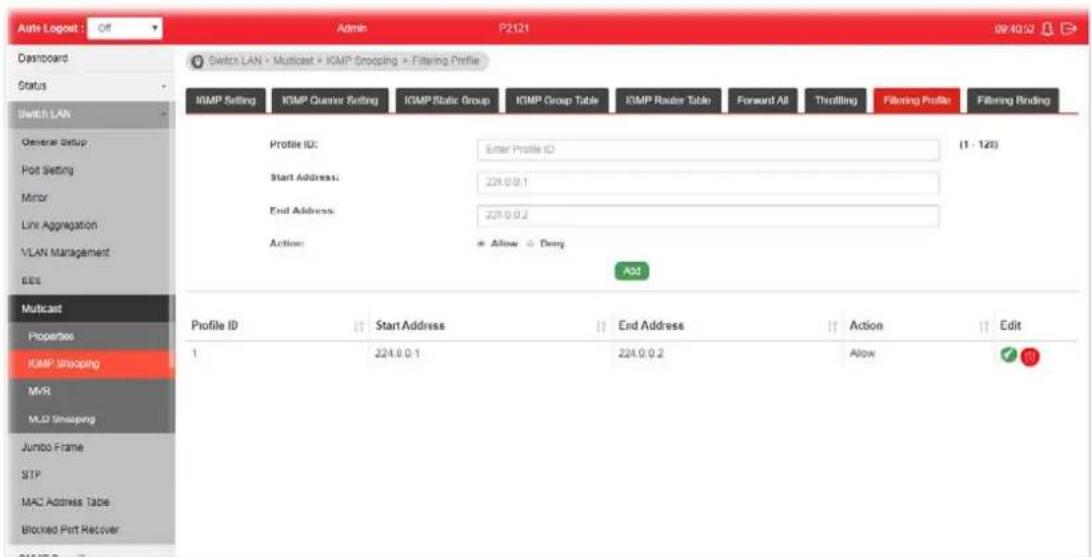Click Admin label in top header
Viewport: 1092px width, 557px height.
pyautogui.click(x=352, y=29)
